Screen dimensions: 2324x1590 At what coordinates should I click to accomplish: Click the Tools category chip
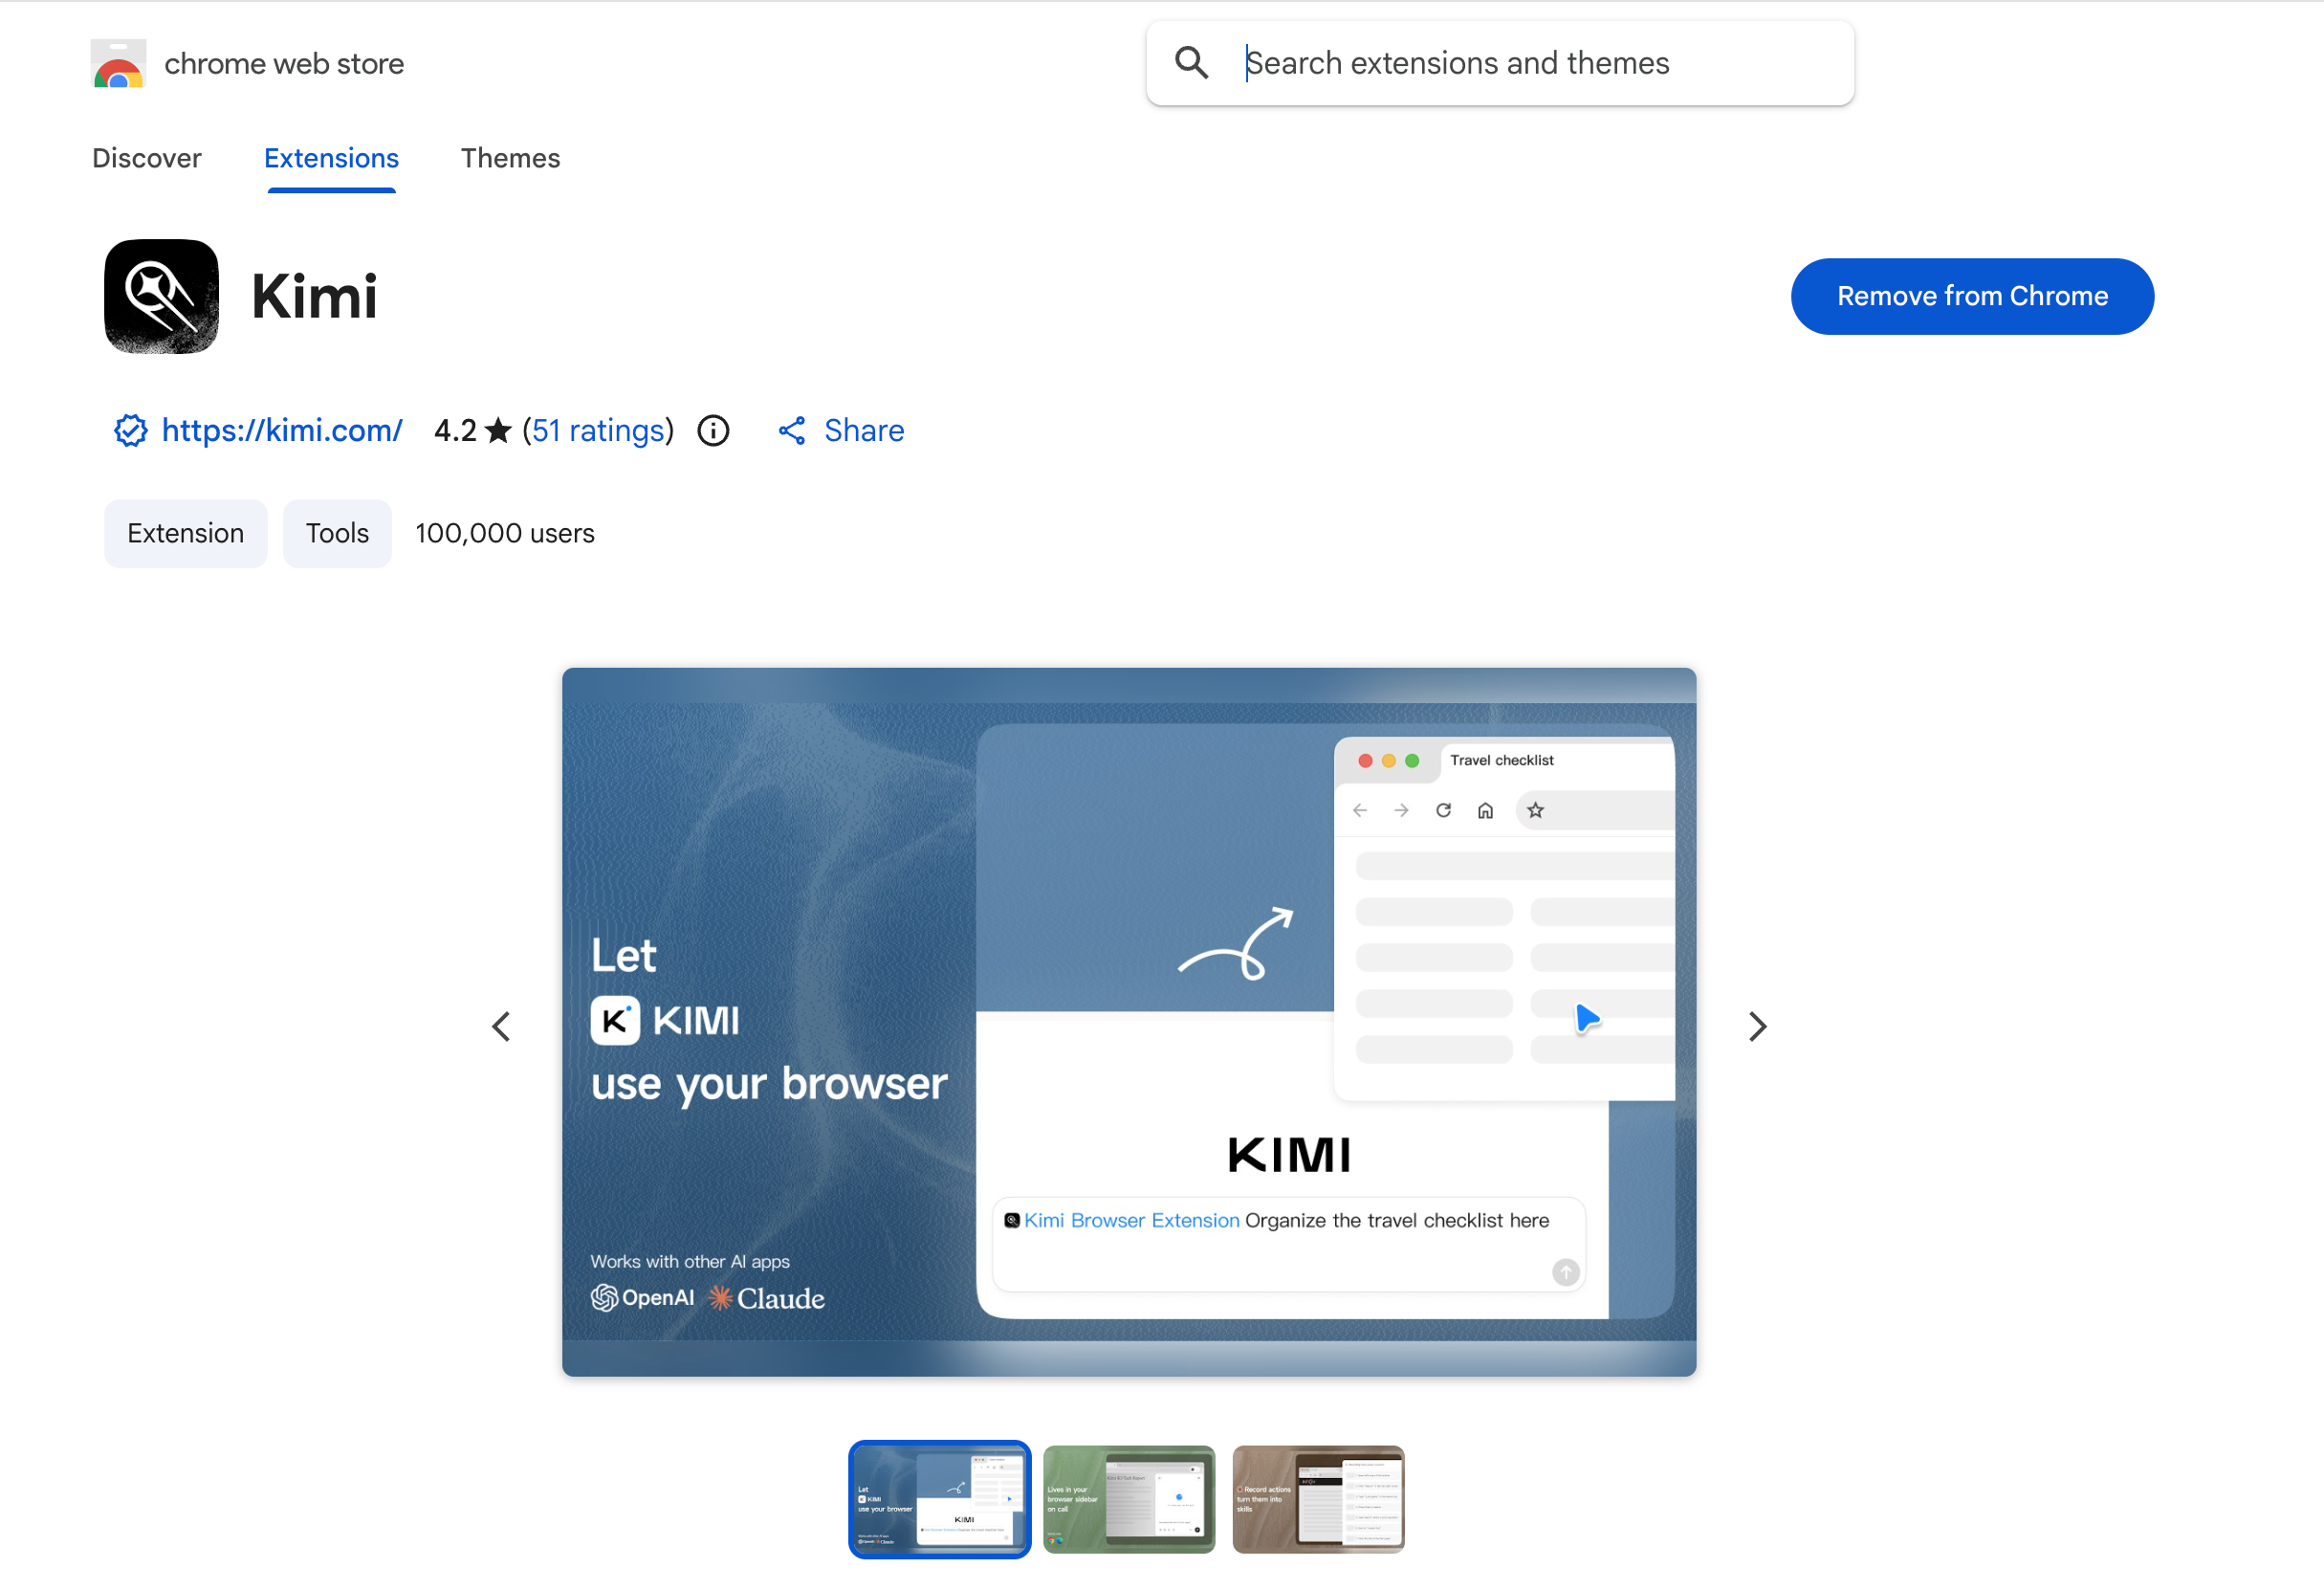[337, 533]
